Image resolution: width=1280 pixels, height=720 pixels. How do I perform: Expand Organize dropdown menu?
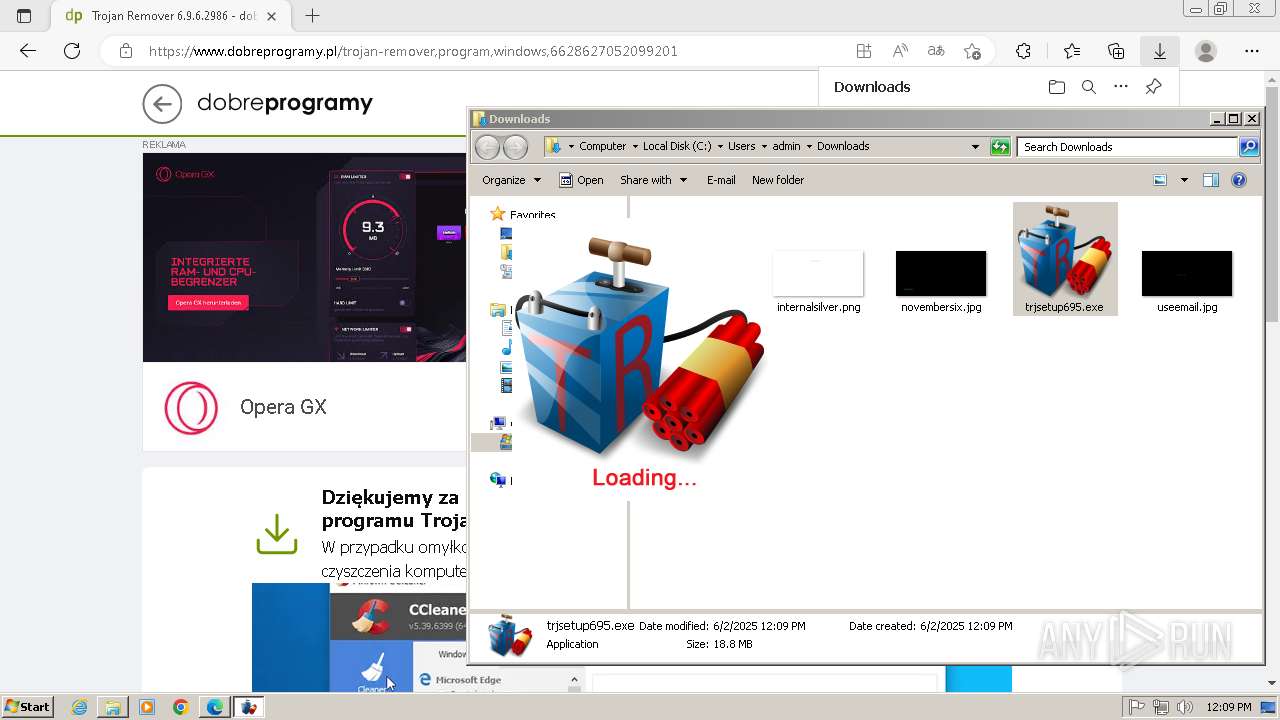(x=511, y=180)
